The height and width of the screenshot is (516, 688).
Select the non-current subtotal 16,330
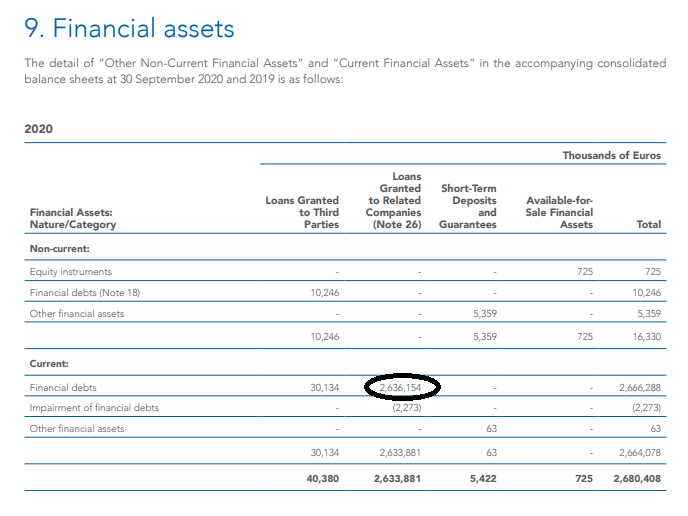pyautogui.click(x=647, y=337)
